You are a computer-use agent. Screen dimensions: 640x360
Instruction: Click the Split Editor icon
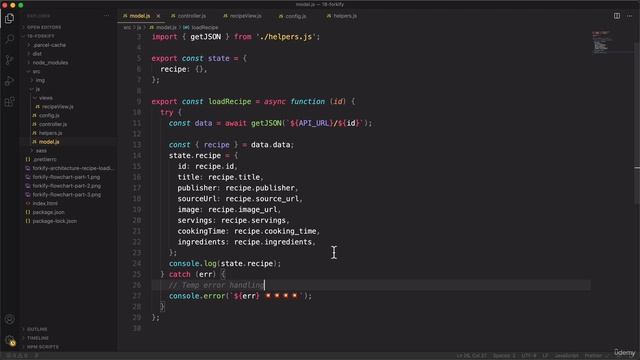pos(617,16)
